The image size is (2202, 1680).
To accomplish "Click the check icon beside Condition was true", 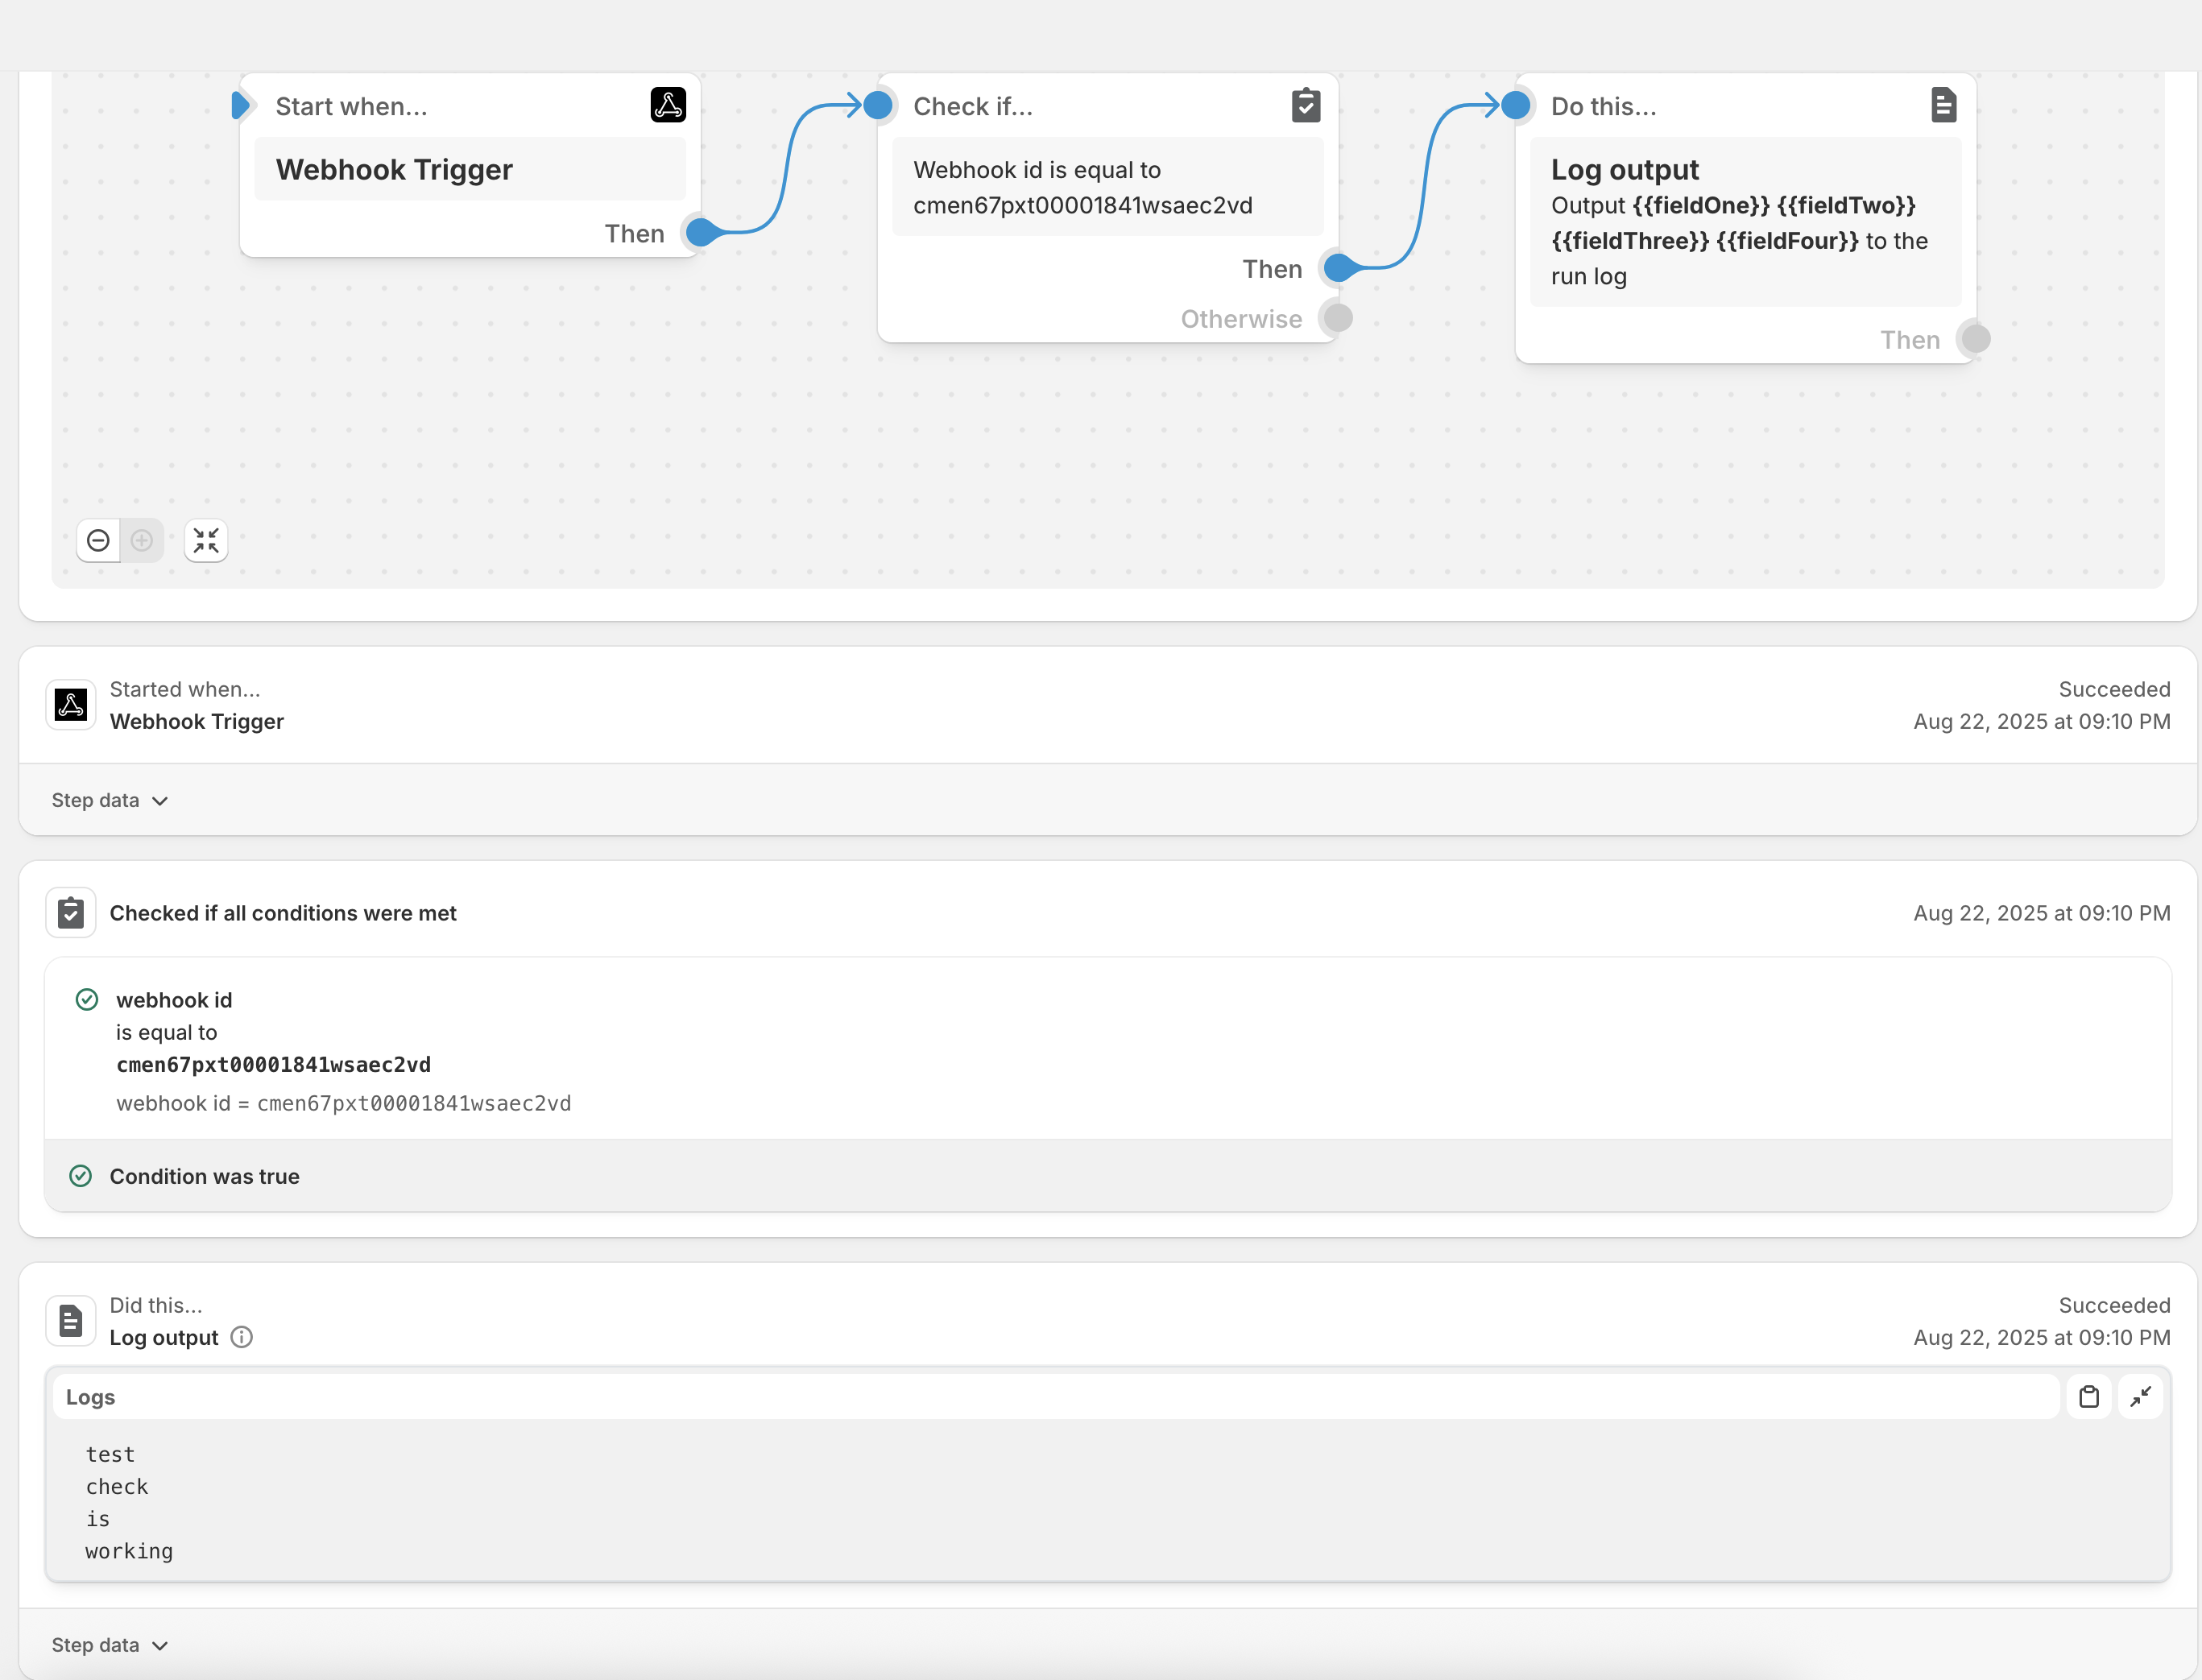I will pos(81,1176).
